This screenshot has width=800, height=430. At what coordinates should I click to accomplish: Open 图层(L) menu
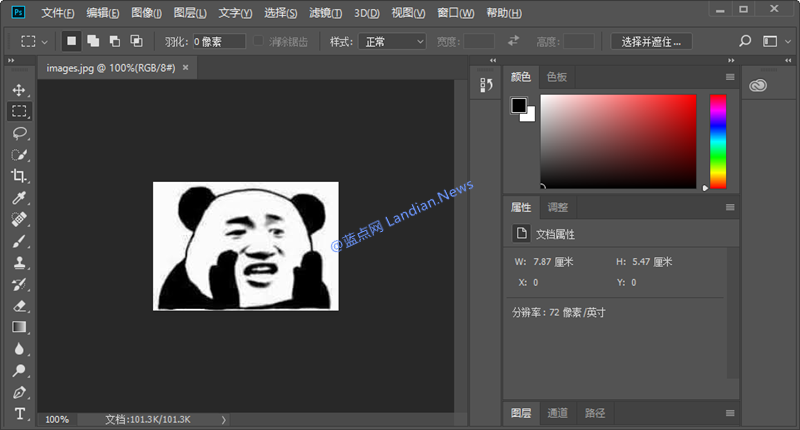tap(190, 13)
